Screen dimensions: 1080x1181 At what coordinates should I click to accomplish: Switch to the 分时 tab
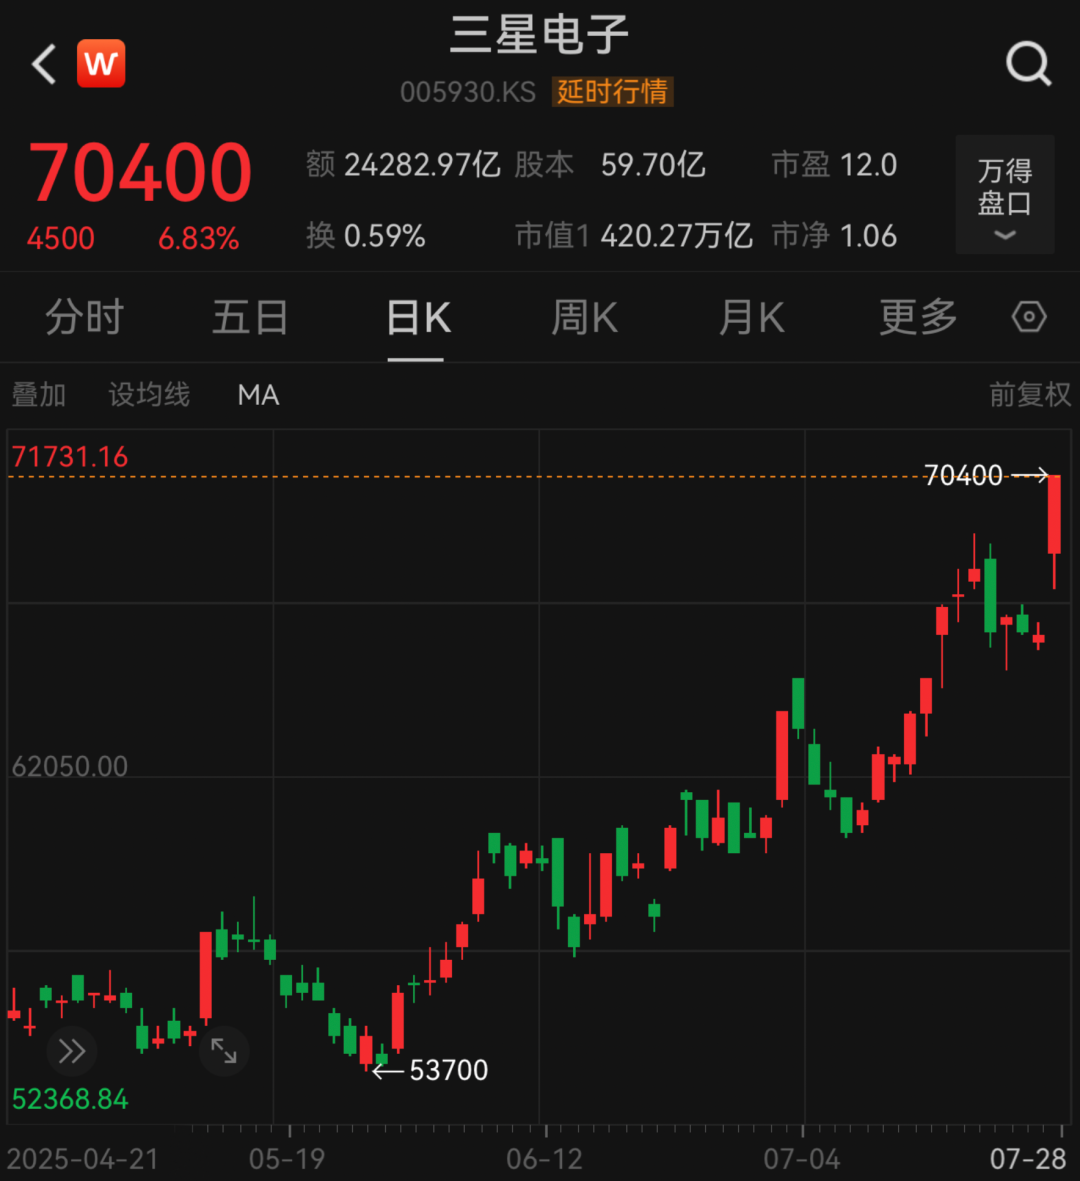[84, 318]
